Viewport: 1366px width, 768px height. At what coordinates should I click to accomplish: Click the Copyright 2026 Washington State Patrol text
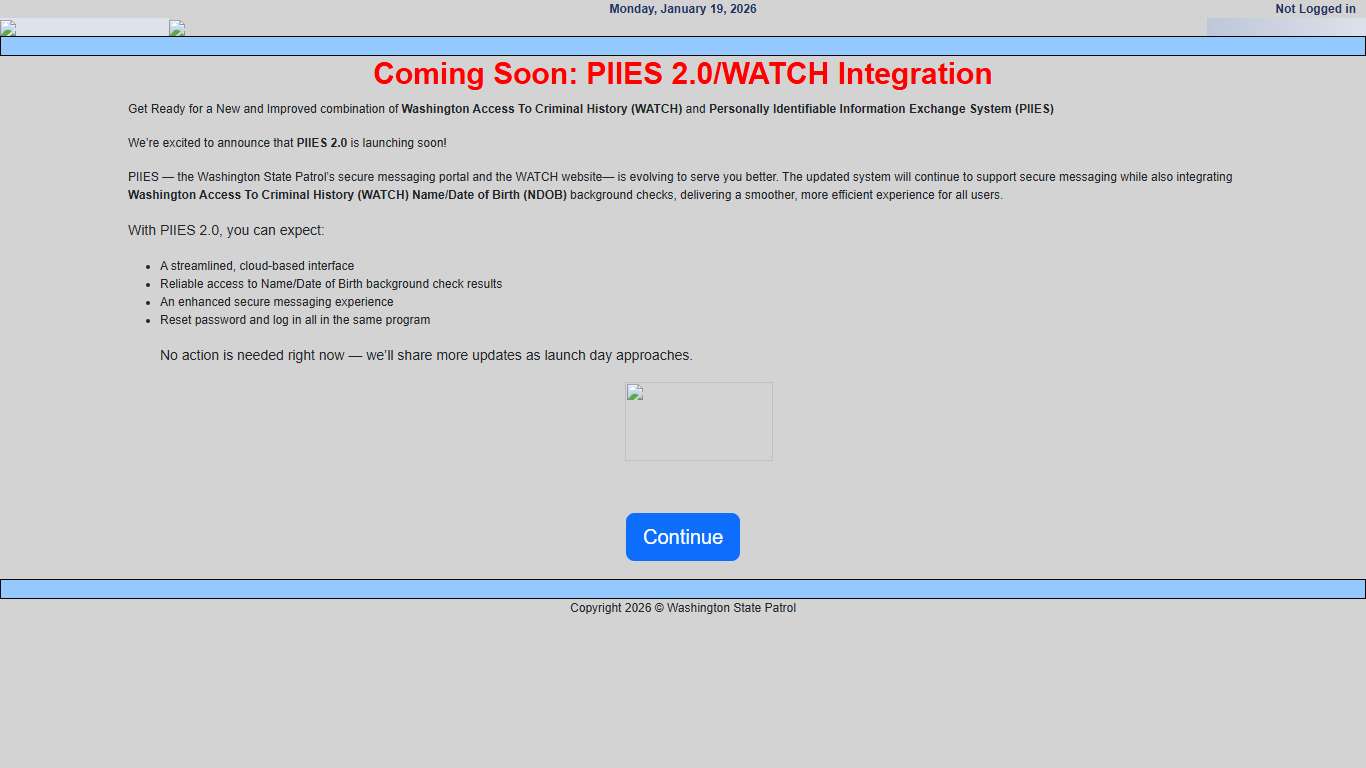click(682, 608)
